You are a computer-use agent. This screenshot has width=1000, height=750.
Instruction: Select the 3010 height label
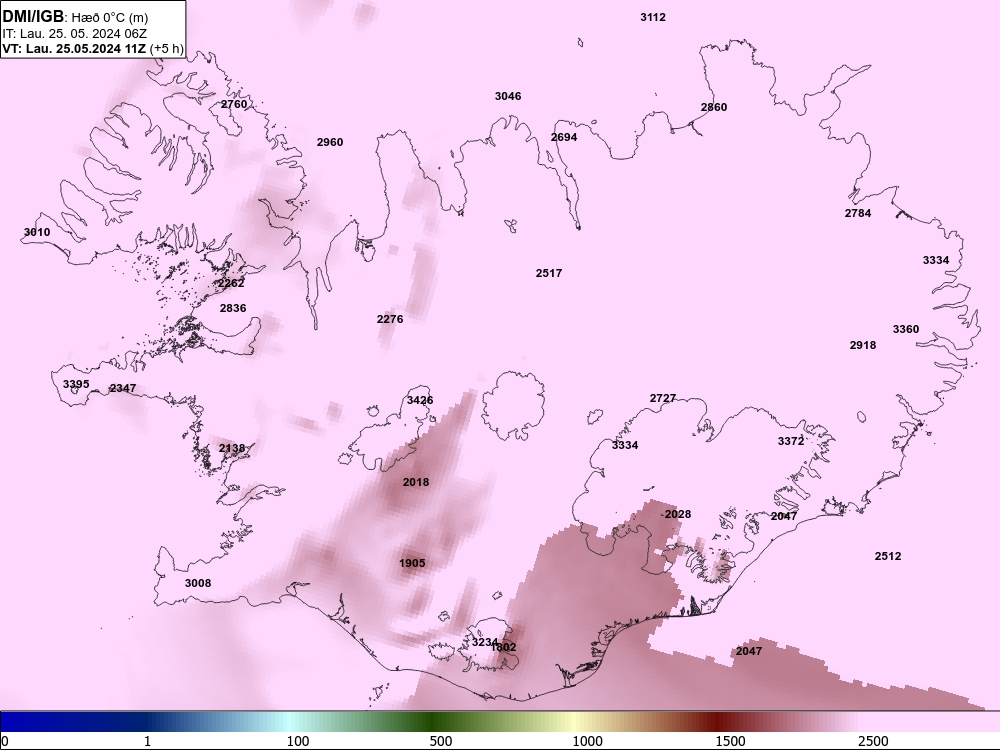coord(37,232)
